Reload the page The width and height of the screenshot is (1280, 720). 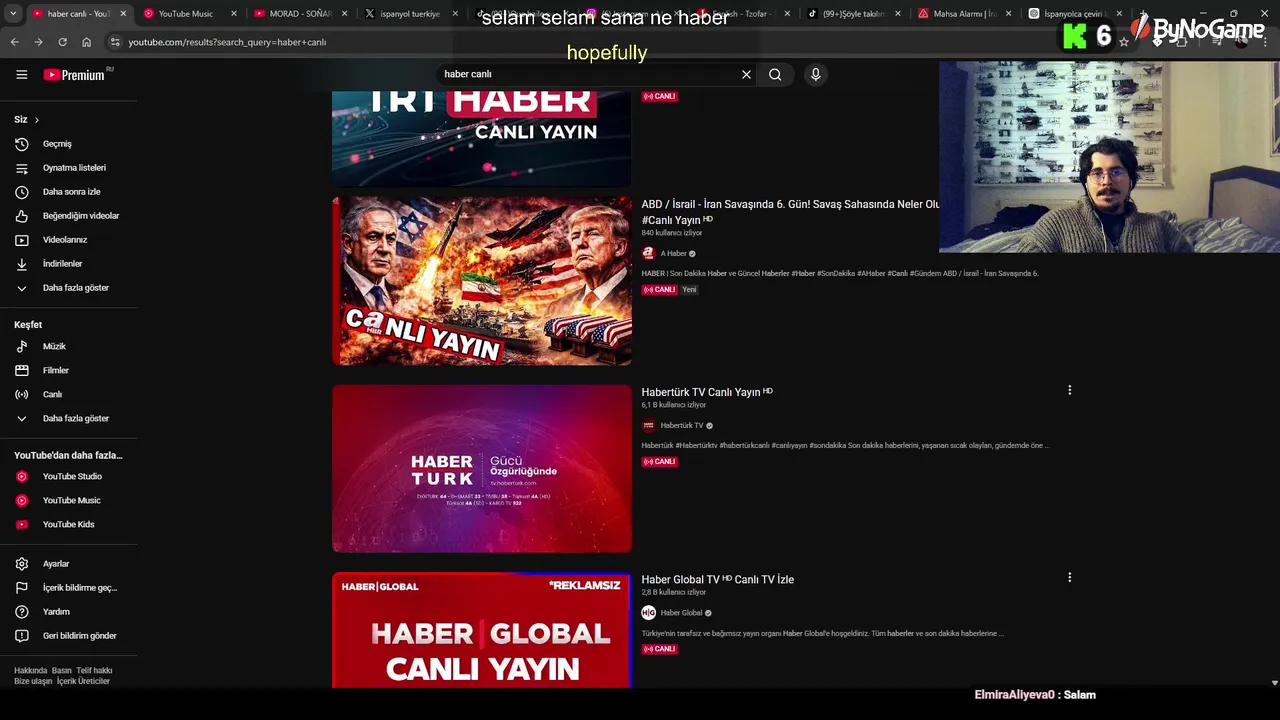62,42
